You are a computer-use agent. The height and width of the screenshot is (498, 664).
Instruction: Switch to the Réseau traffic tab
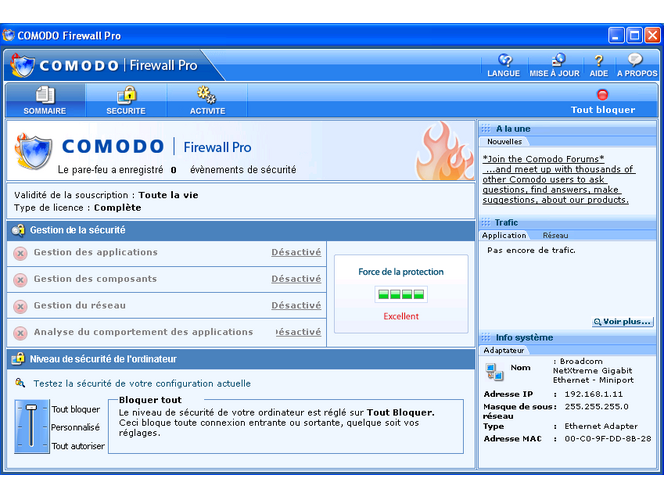pos(555,235)
